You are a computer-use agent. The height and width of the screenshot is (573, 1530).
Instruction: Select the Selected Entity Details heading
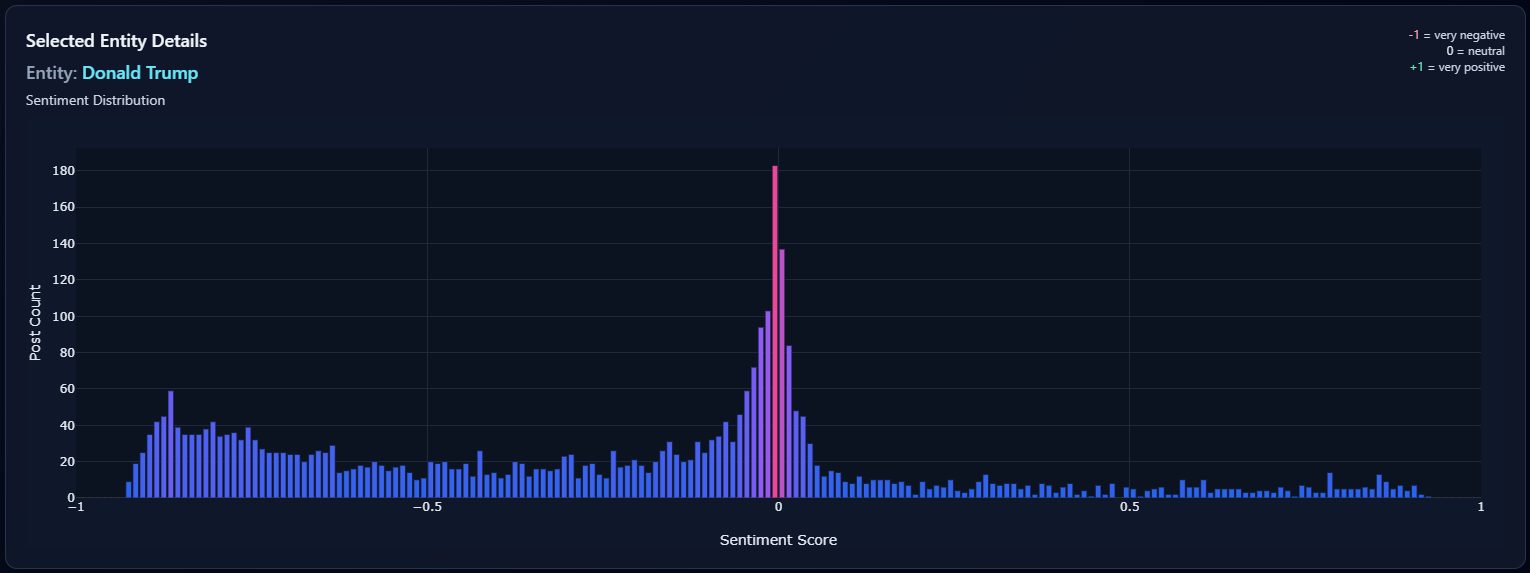pos(116,41)
